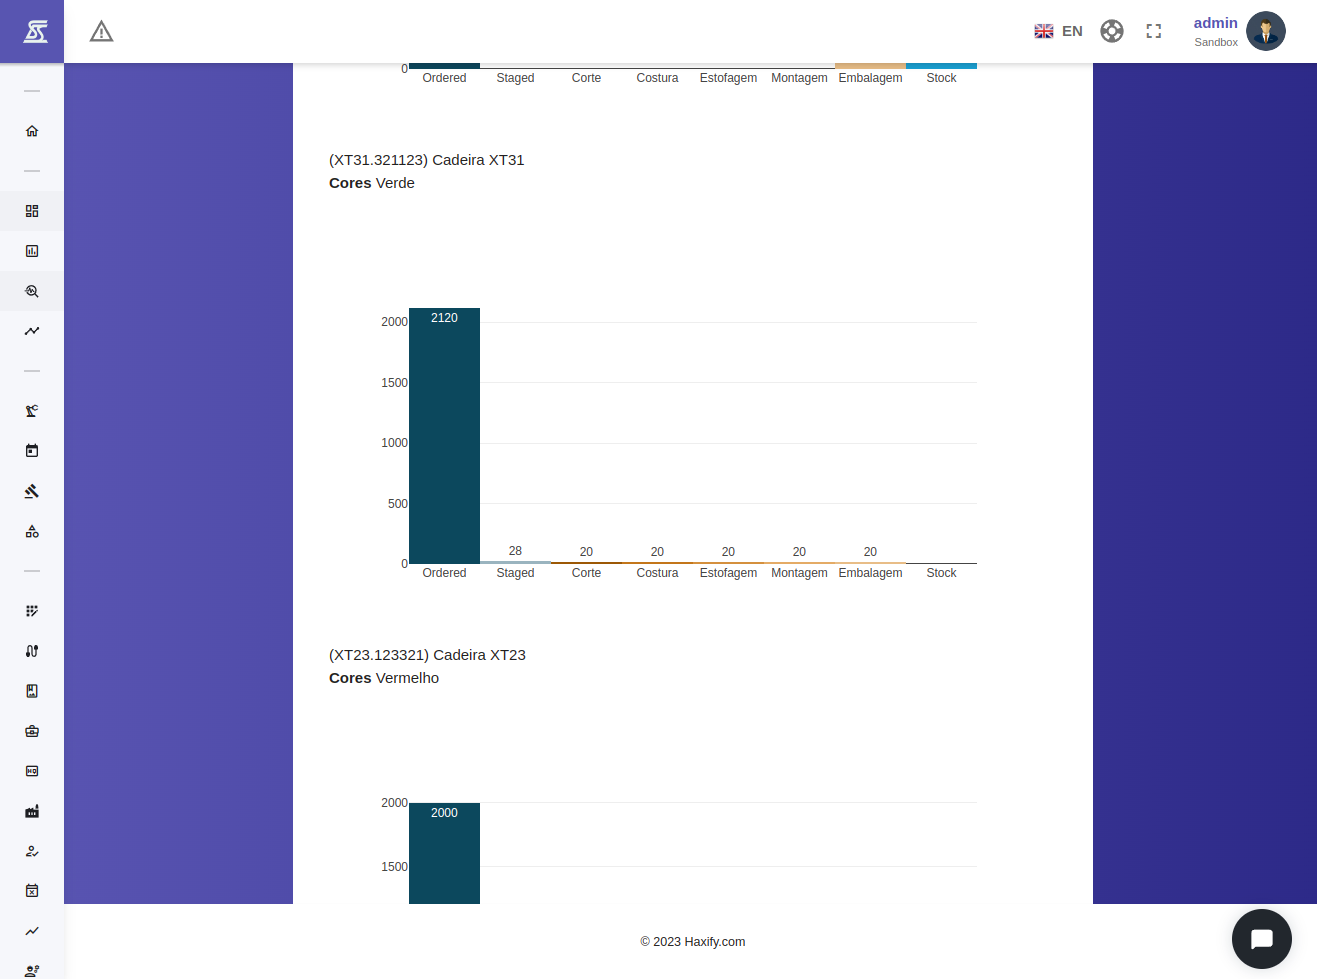
Task: Click the Sandbox label under admin
Action: click(x=1216, y=42)
